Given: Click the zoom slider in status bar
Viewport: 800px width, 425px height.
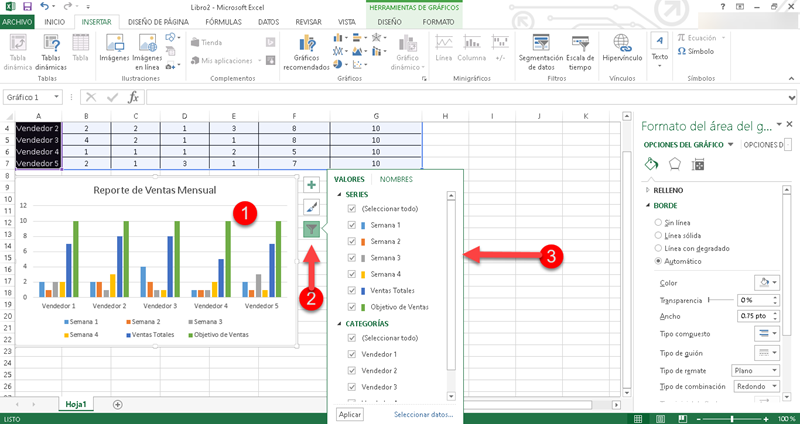Looking at the screenshot, I should point(732,419).
